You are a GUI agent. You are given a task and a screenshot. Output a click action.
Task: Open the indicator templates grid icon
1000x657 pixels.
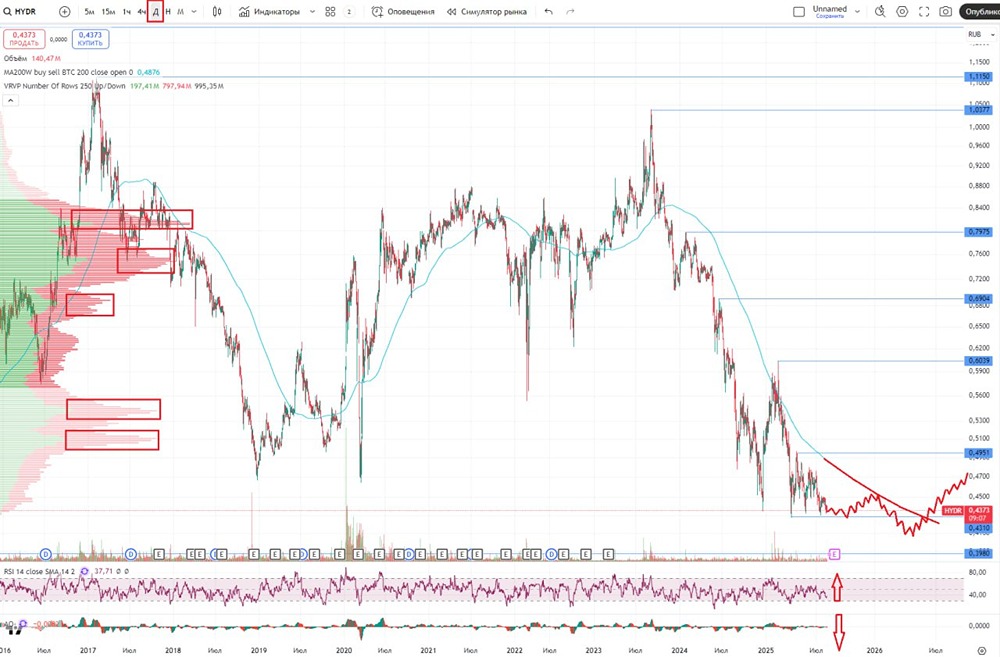pyautogui.click(x=330, y=11)
